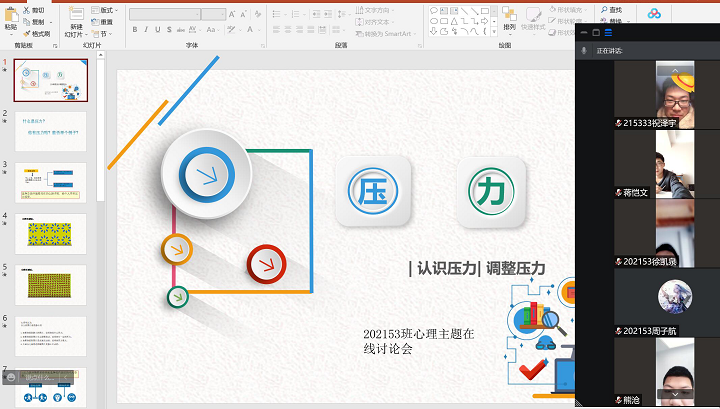Increase font size with the larger A
The height and width of the screenshot is (409, 720).
point(232,15)
